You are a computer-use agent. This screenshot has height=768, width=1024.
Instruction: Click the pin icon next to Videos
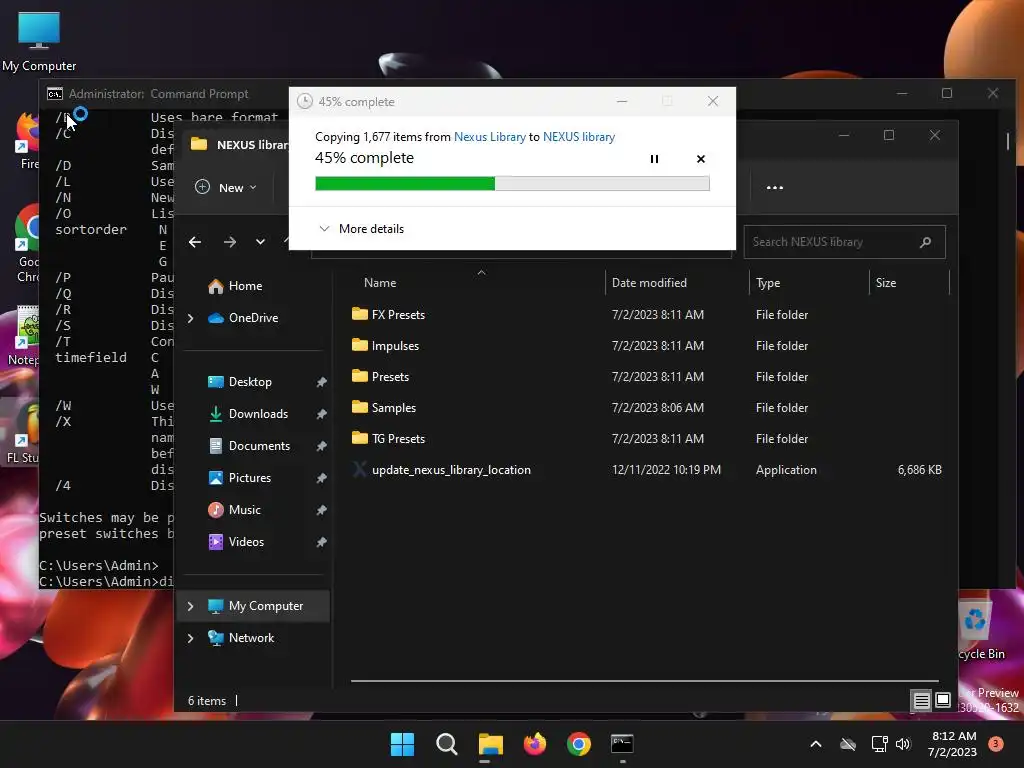pyautogui.click(x=321, y=542)
